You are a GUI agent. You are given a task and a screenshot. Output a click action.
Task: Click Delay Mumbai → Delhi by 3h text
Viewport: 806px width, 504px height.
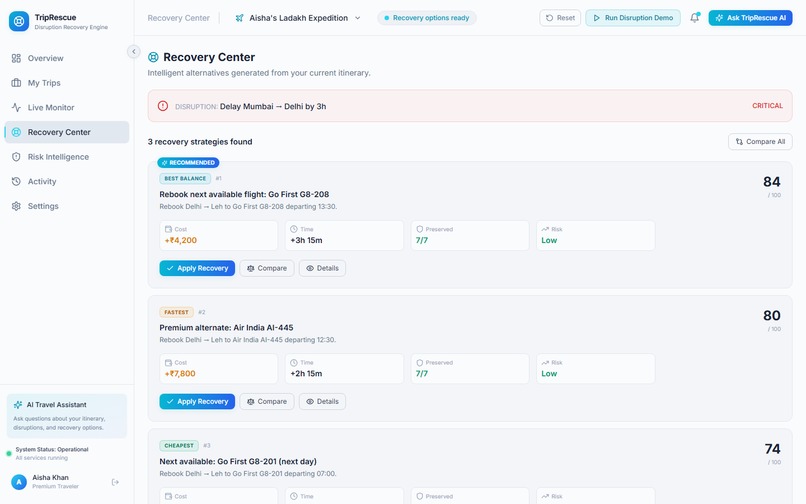tap(273, 106)
